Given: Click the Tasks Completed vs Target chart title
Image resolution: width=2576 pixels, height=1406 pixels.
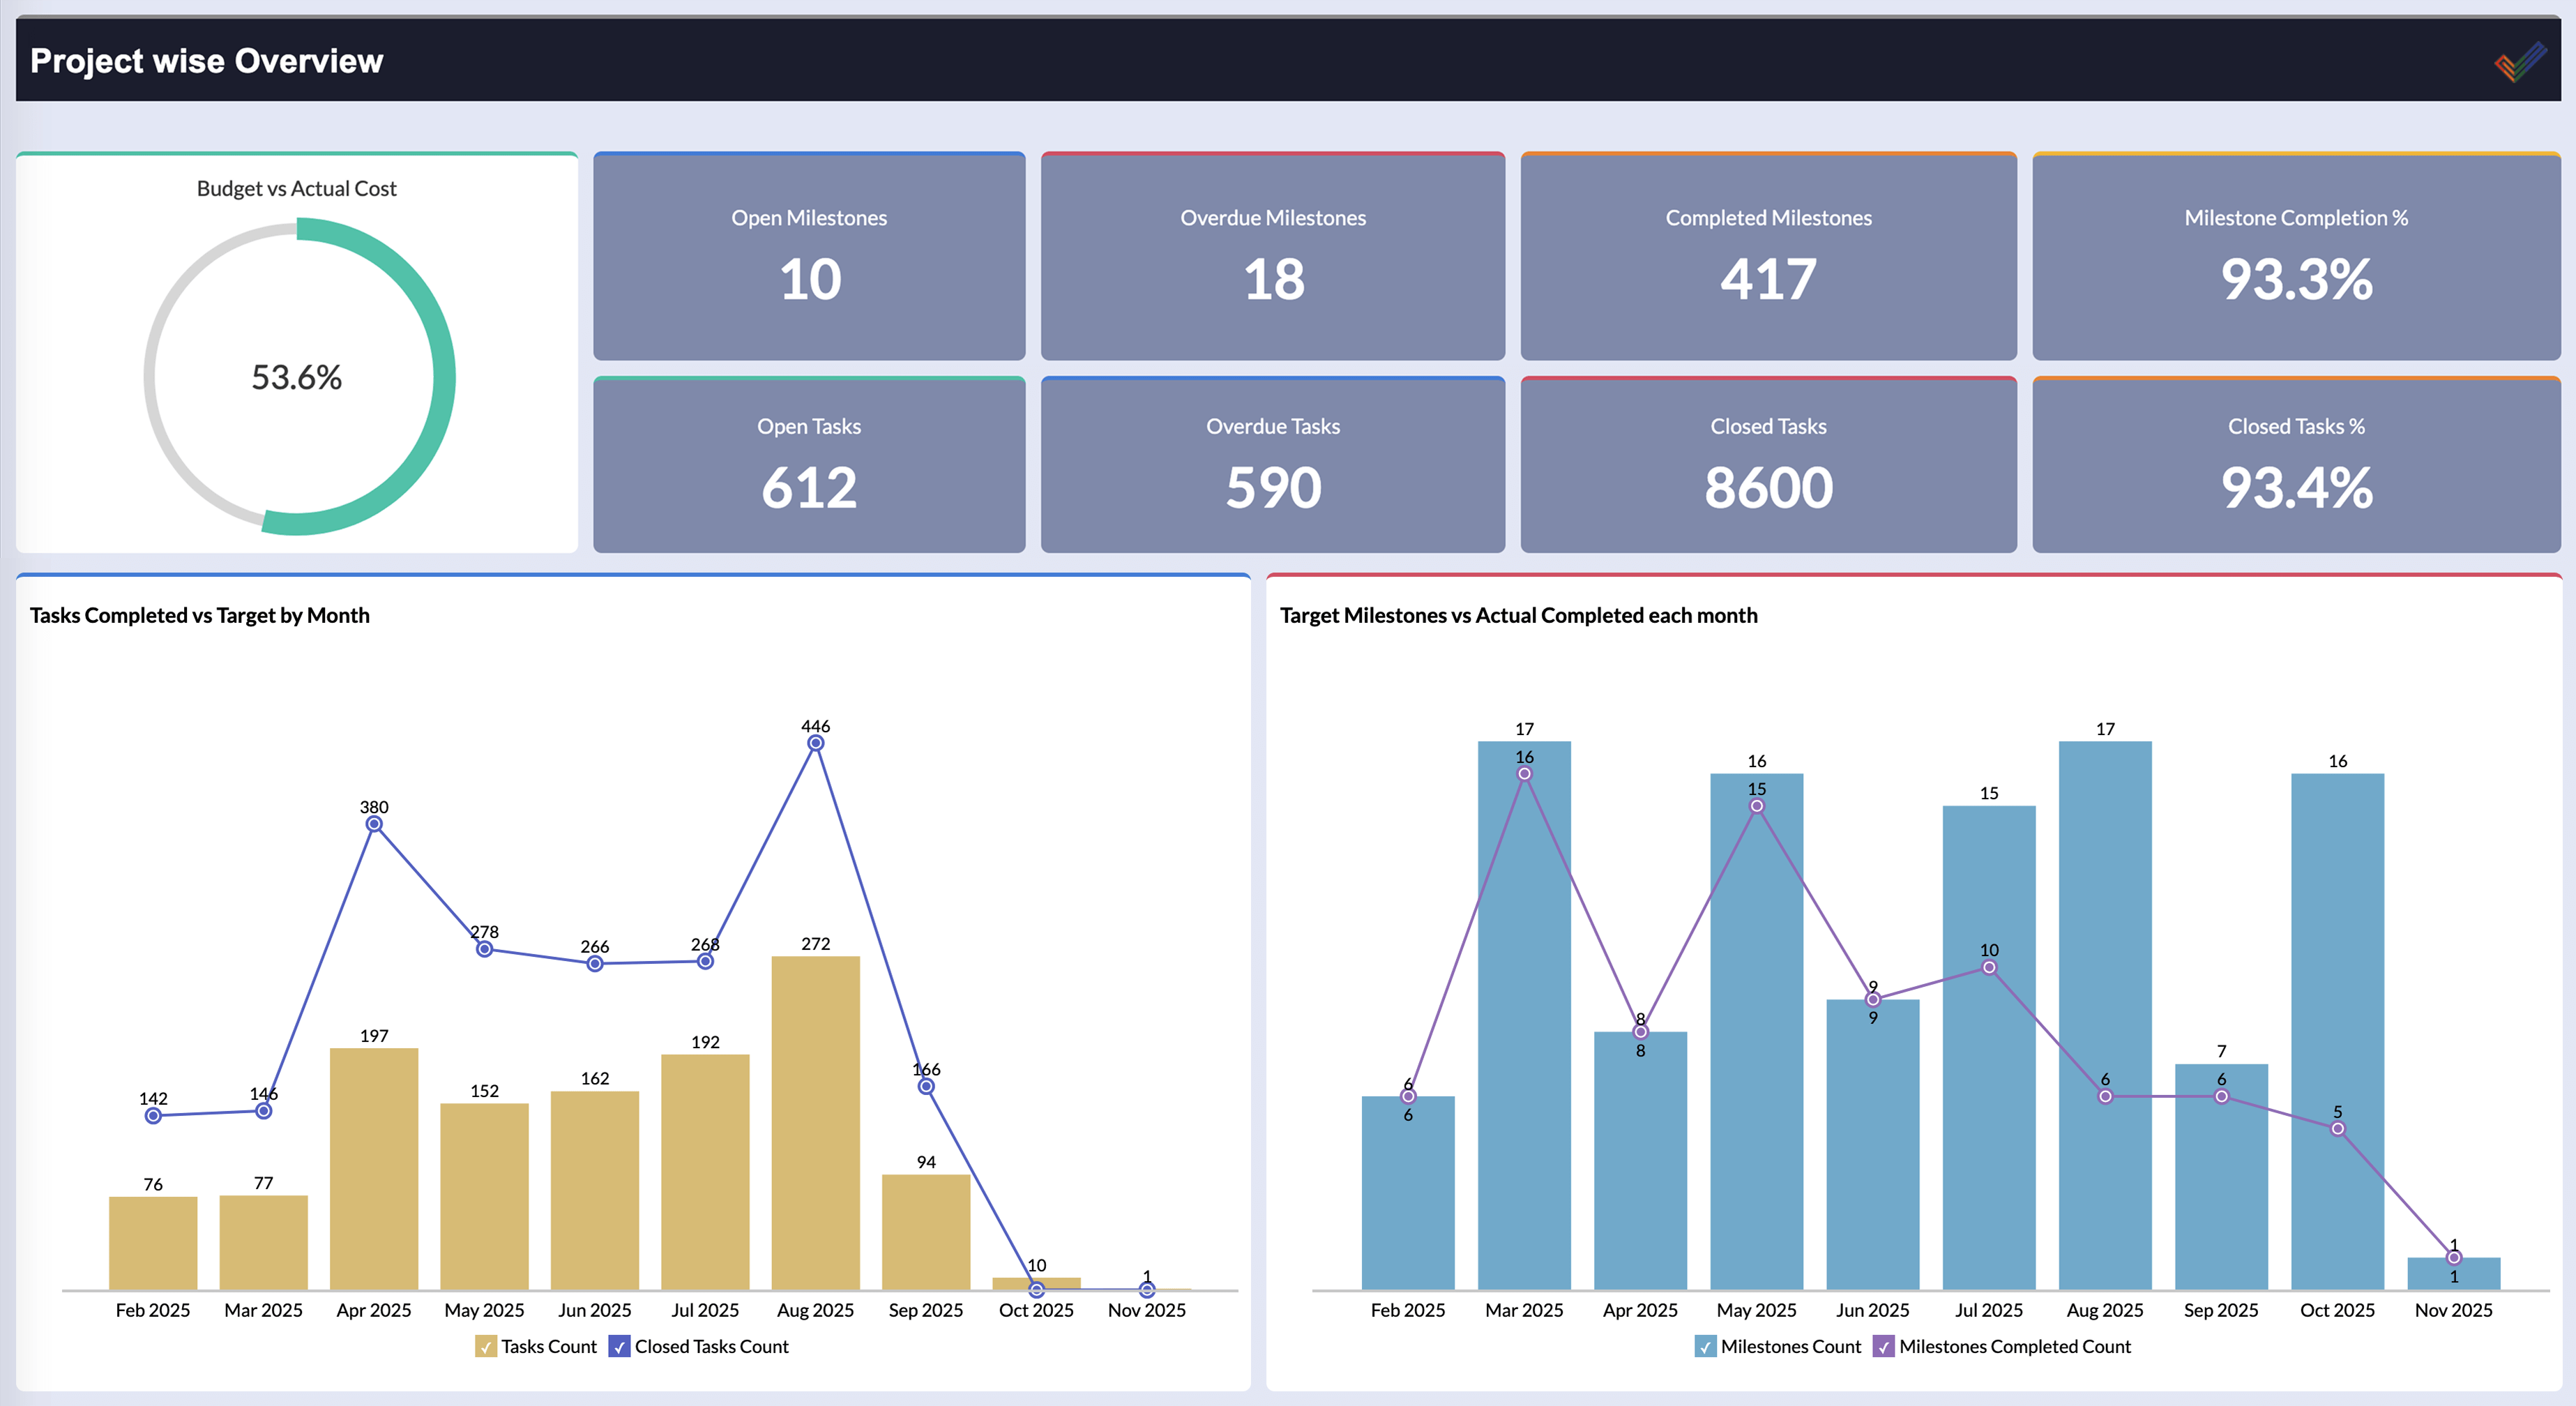Looking at the screenshot, I should click(200, 616).
